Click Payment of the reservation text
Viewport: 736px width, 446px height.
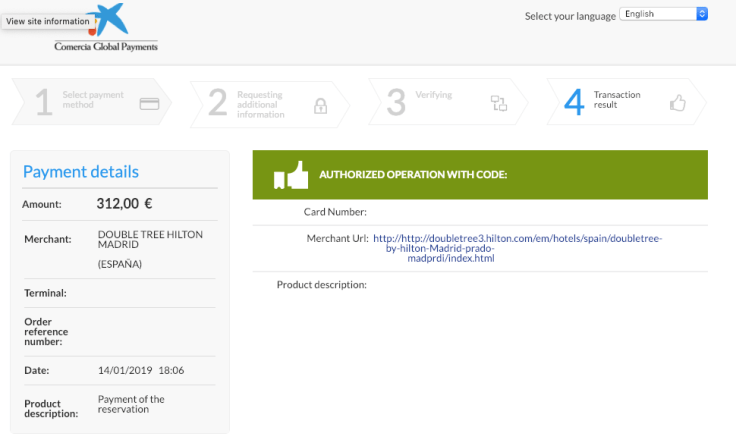pos(131,404)
